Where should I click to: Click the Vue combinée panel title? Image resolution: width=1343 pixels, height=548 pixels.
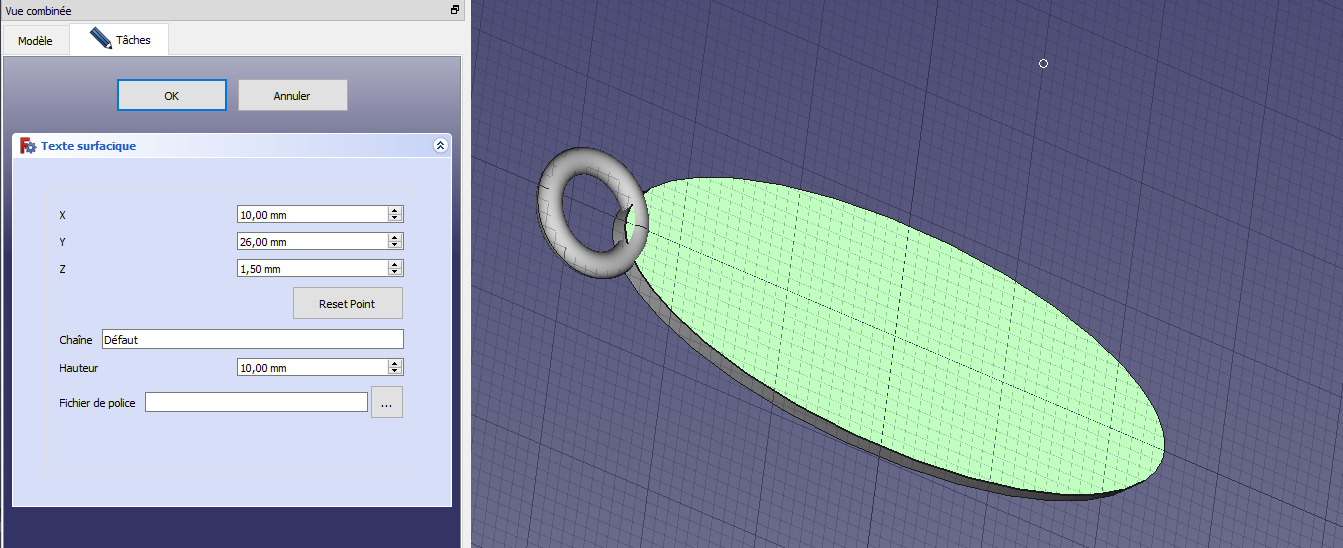(39, 11)
